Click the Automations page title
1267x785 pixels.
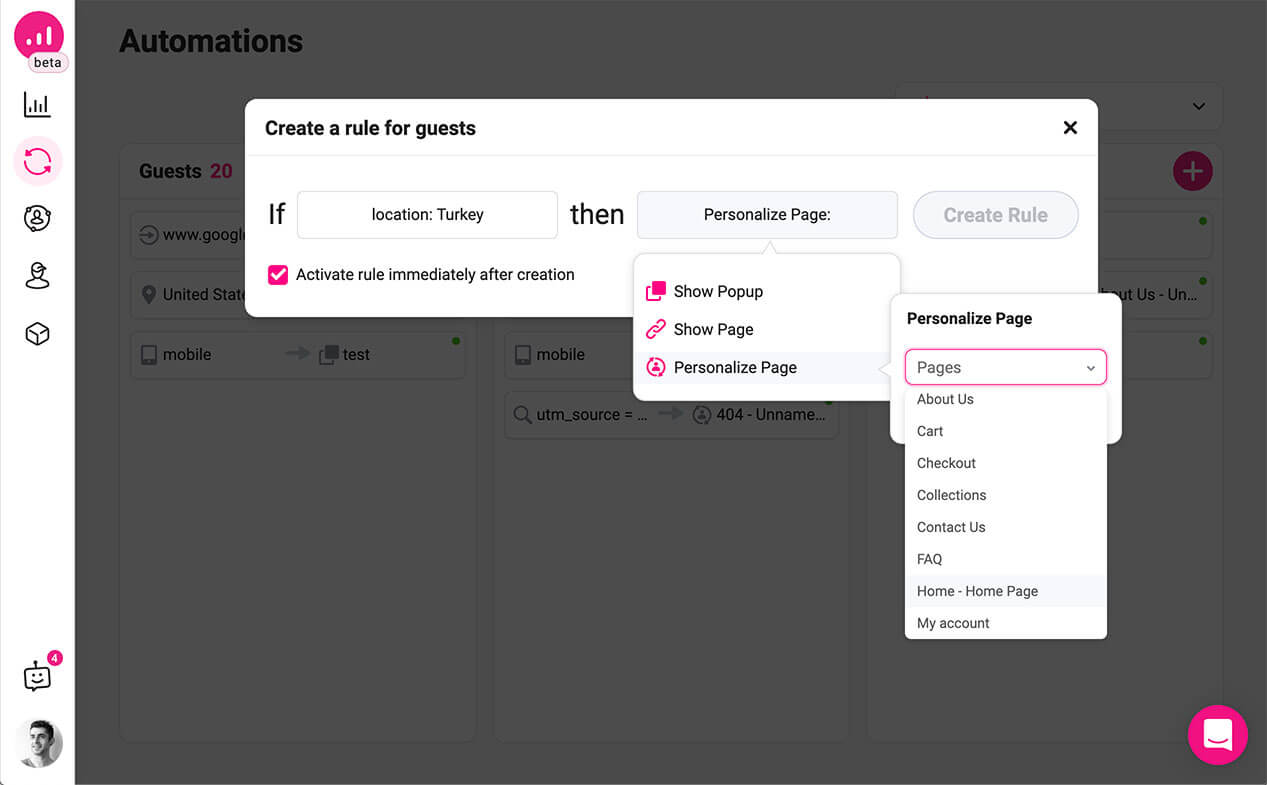click(x=211, y=41)
